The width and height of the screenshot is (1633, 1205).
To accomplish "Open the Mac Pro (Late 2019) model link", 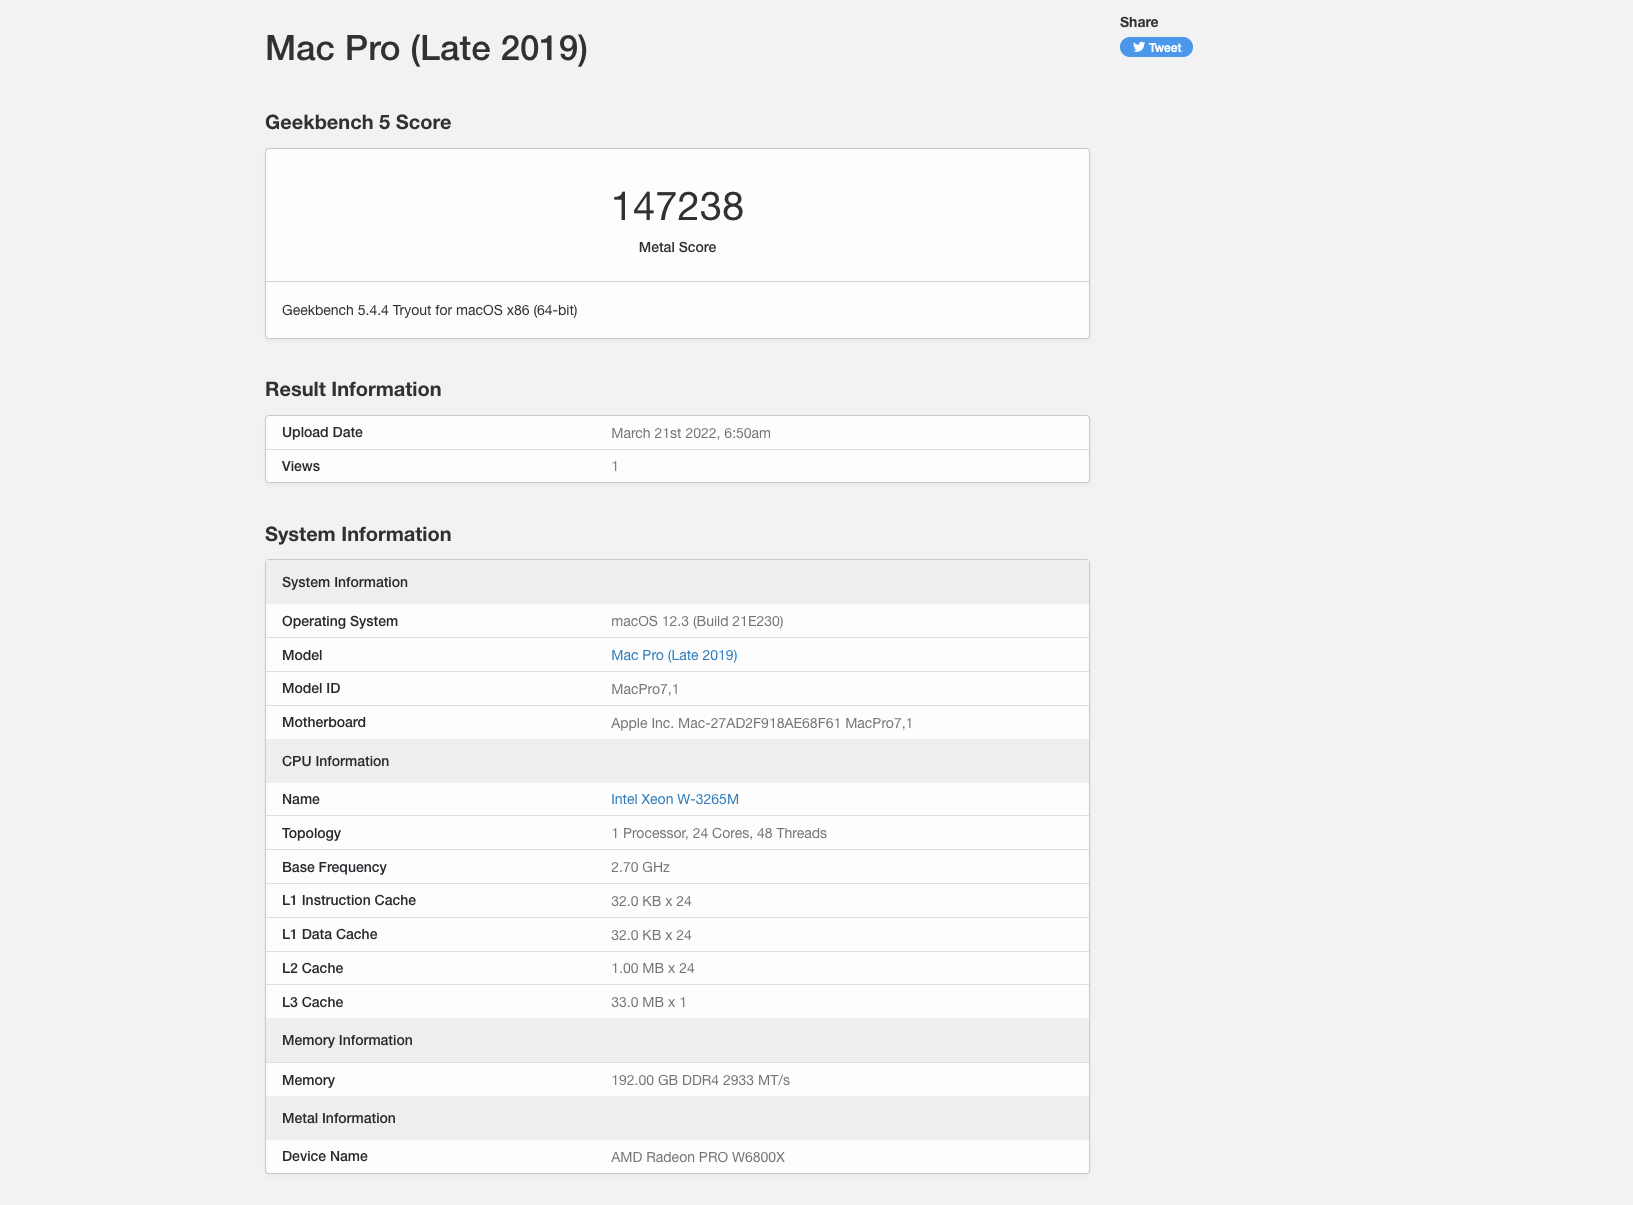I will [x=674, y=655].
